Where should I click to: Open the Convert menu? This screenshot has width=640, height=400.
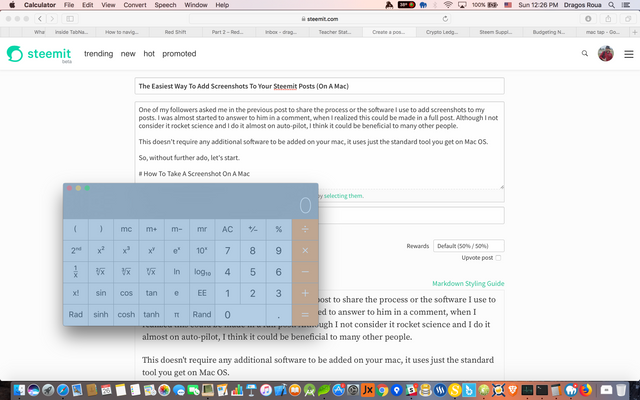click(x=135, y=5)
